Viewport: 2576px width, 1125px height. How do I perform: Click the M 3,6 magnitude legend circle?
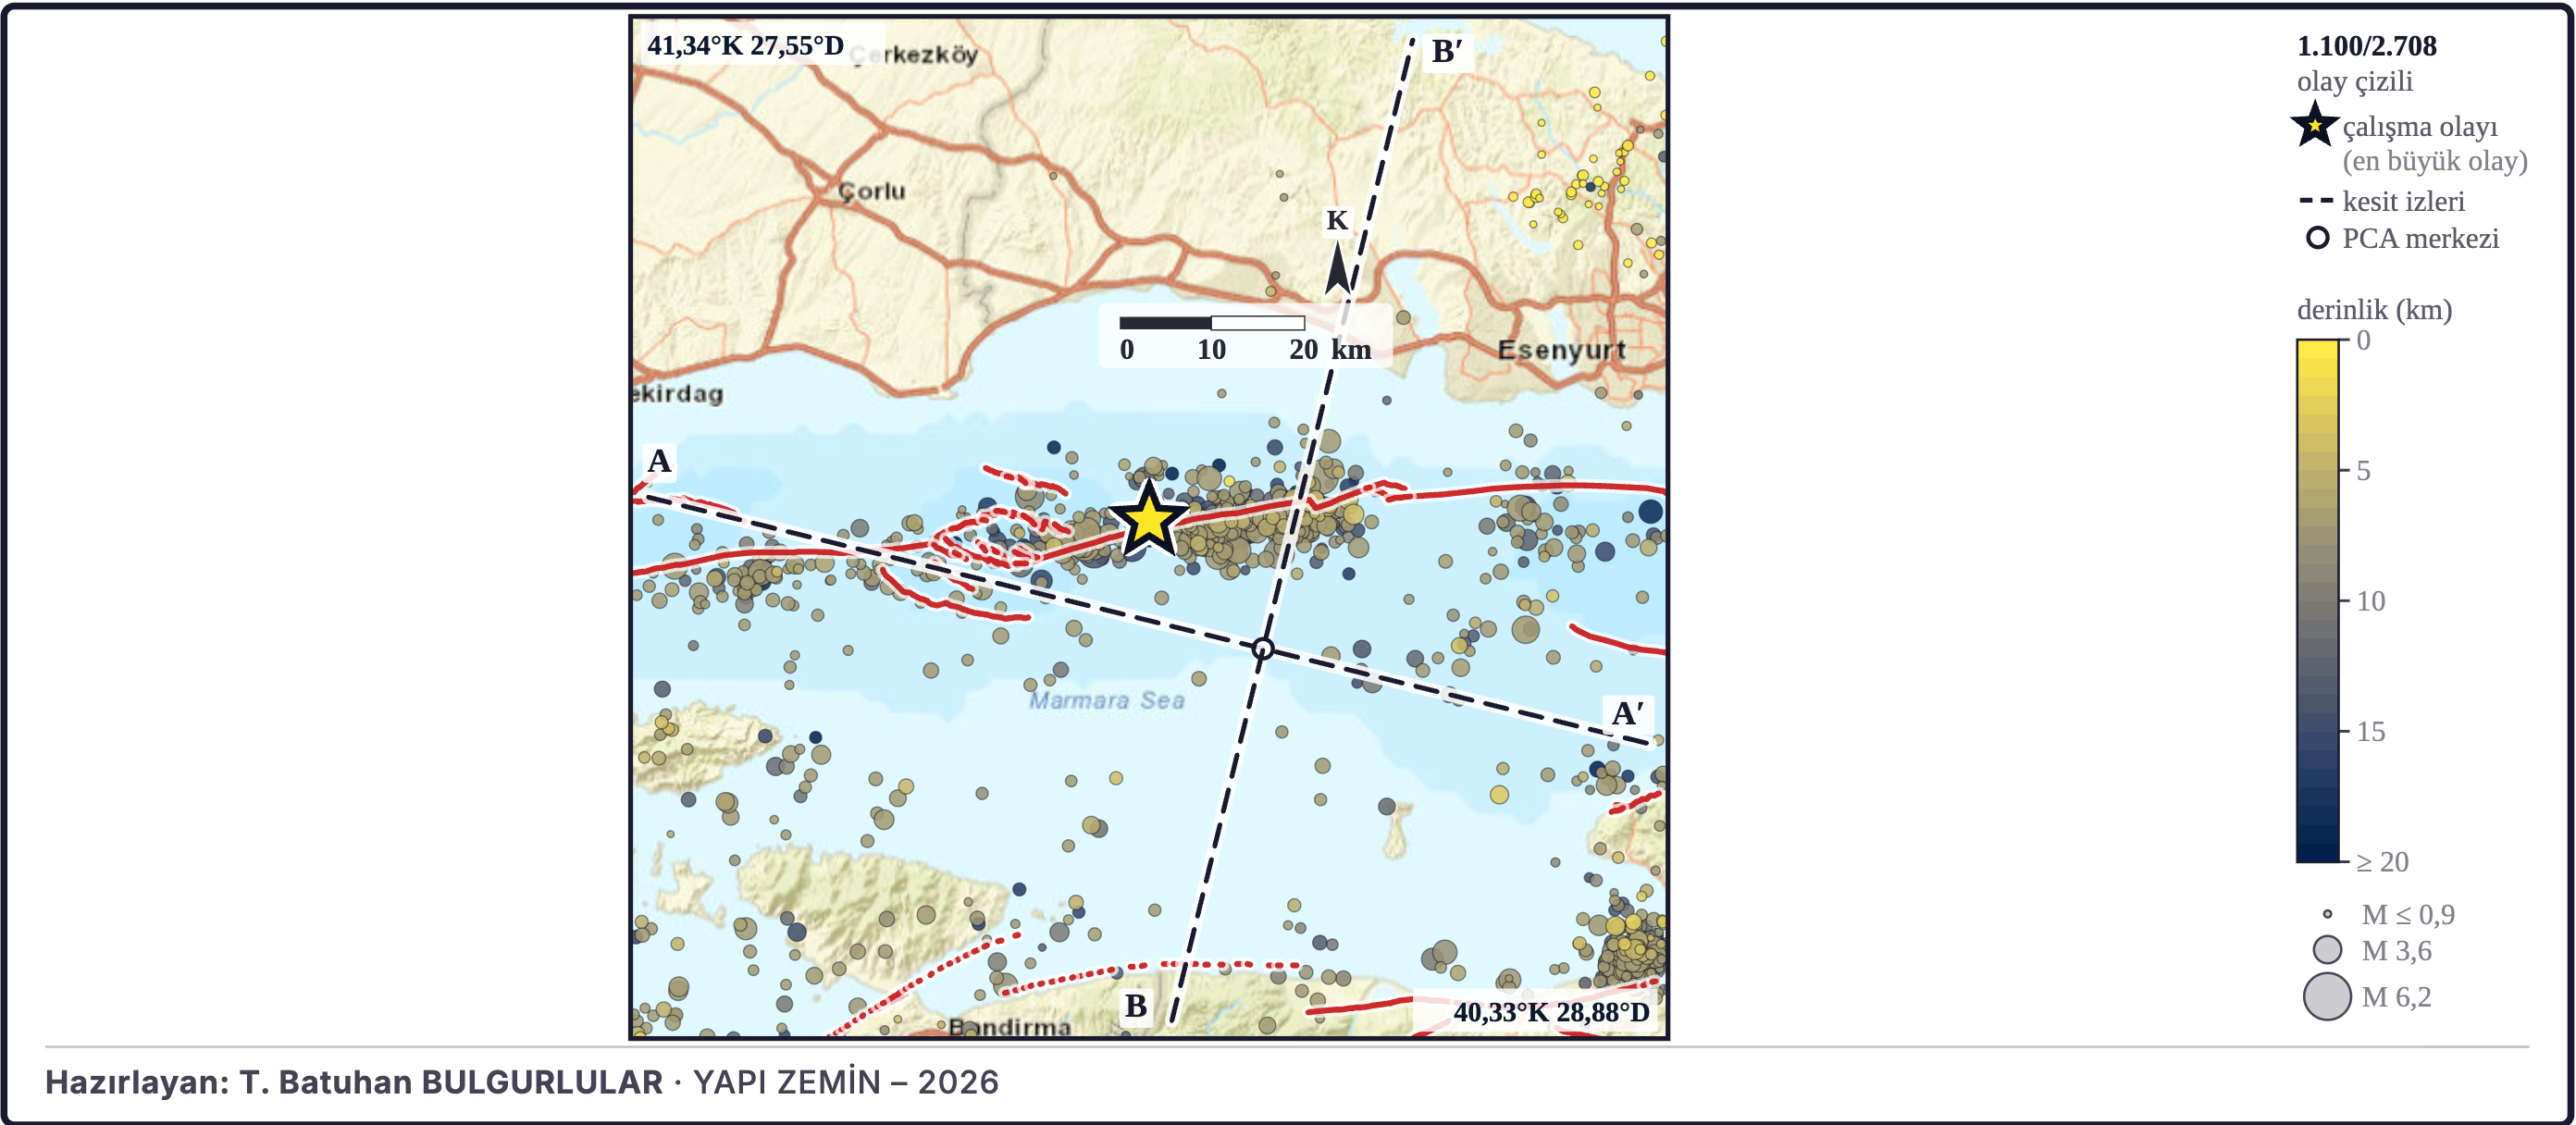pyautogui.click(x=2327, y=950)
